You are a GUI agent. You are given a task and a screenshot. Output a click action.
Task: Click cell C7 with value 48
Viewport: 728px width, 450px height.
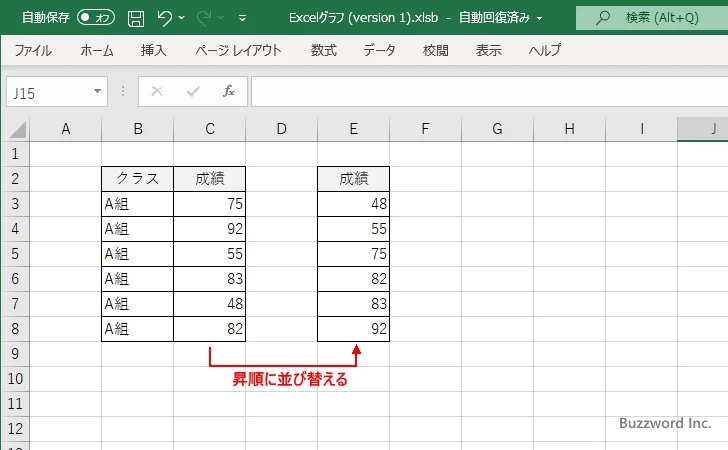209,304
